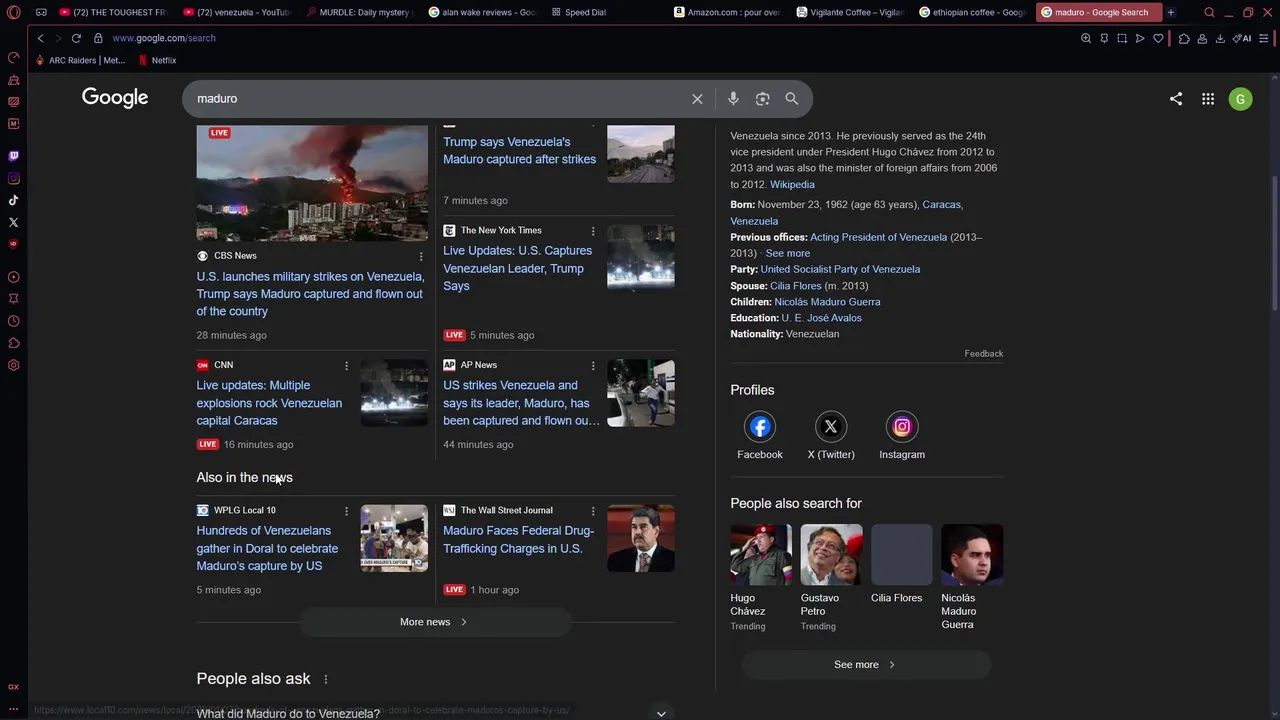The height and width of the screenshot is (720, 1280).
Task: Click the www.google.com address bar
Action: pos(163,38)
